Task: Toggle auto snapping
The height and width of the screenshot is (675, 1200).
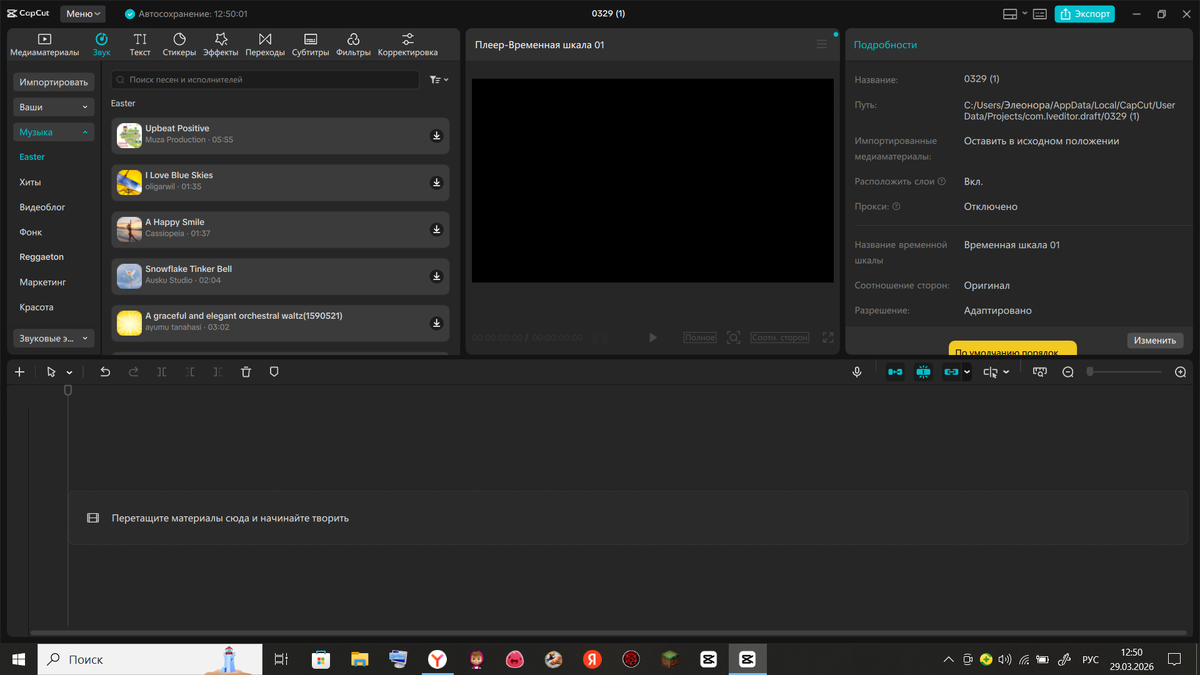Action: (x=923, y=372)
